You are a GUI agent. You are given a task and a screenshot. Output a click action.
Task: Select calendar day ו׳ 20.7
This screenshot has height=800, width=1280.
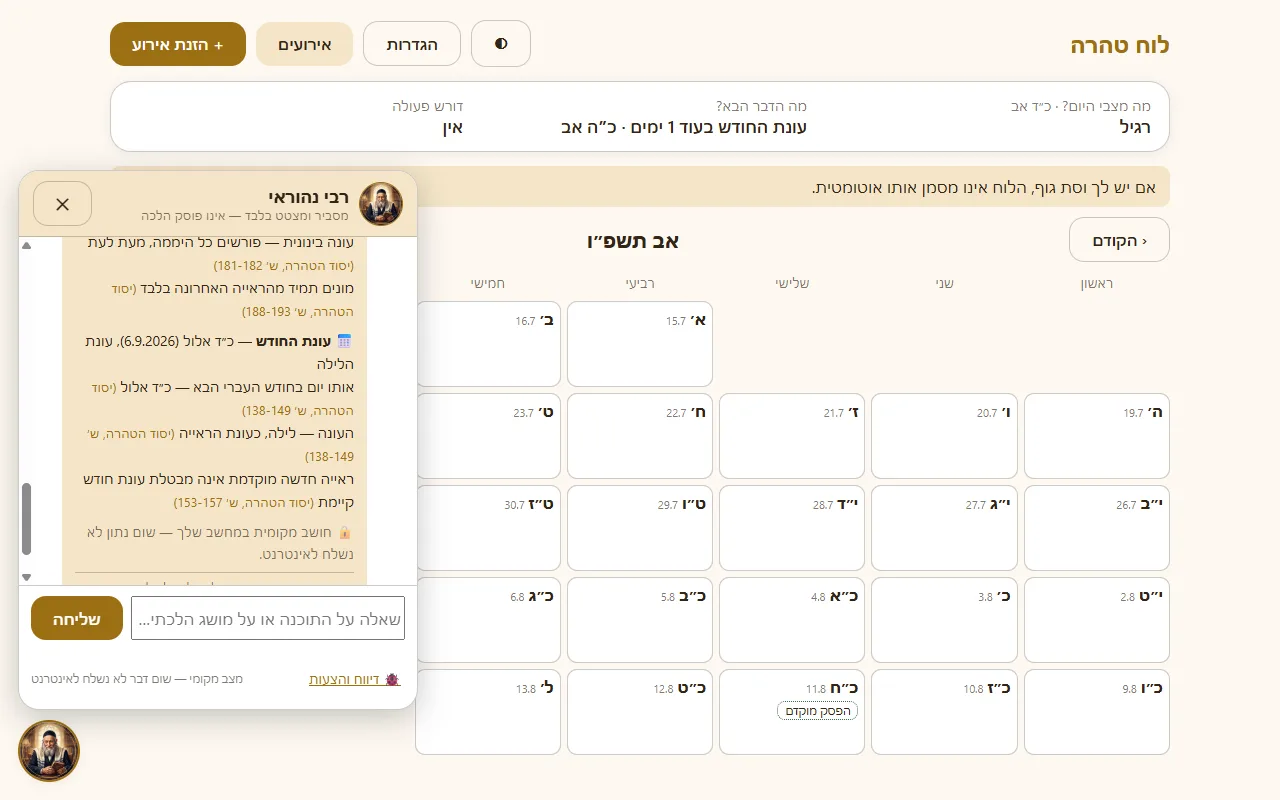coord(944,436)
